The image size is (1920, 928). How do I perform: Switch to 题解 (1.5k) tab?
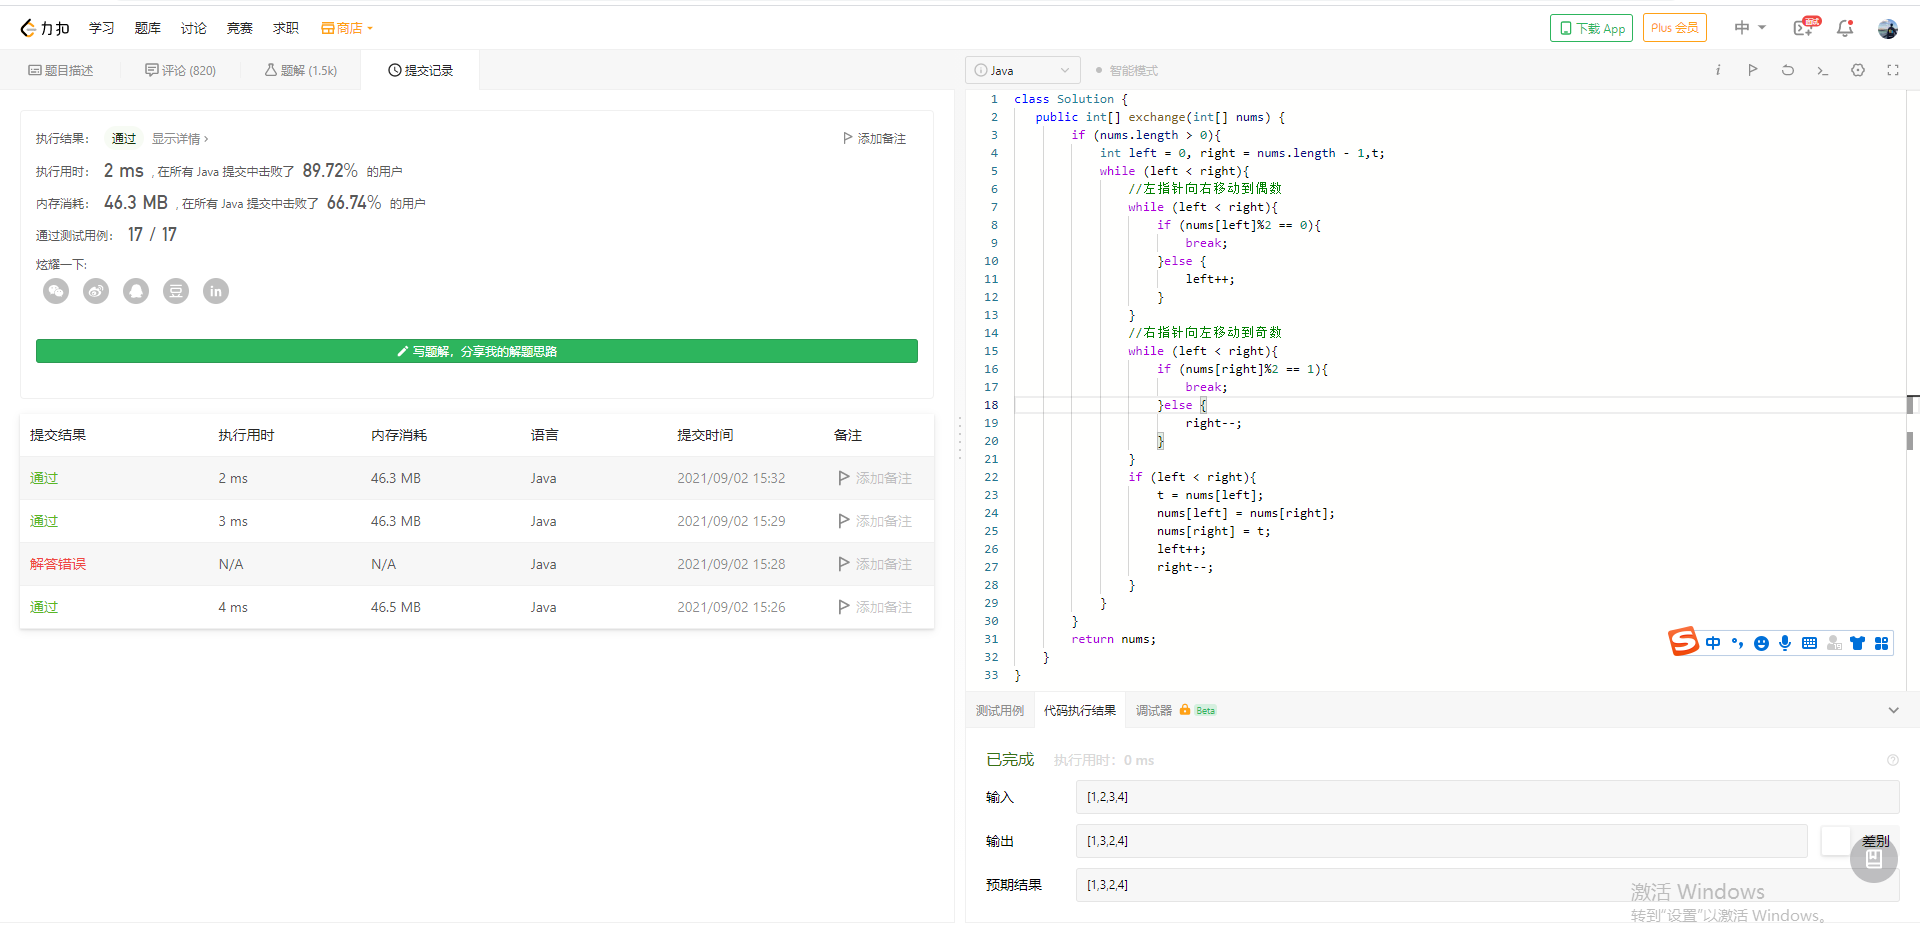click(300, 70)
